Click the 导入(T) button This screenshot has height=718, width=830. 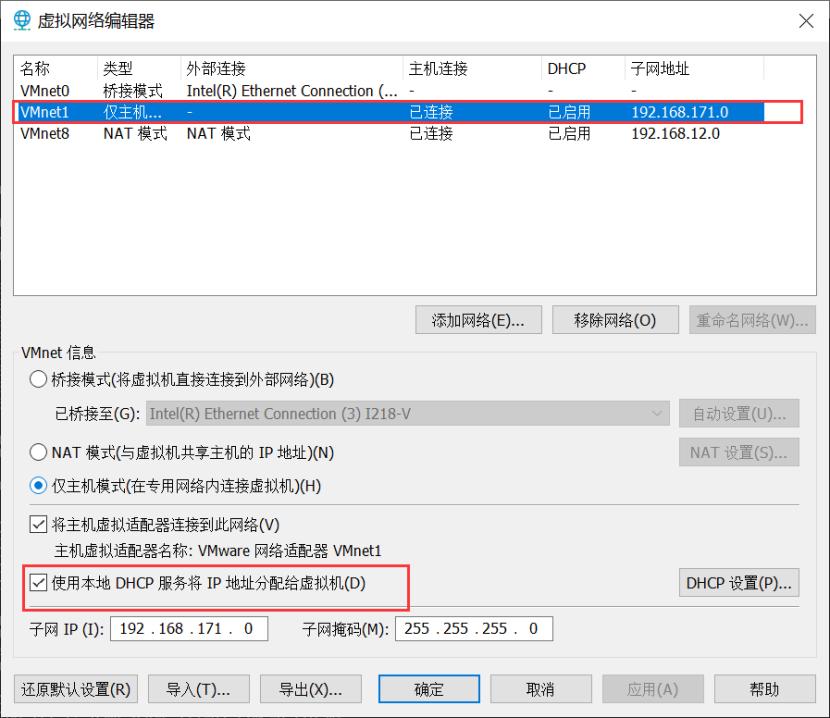coord(198,689)
